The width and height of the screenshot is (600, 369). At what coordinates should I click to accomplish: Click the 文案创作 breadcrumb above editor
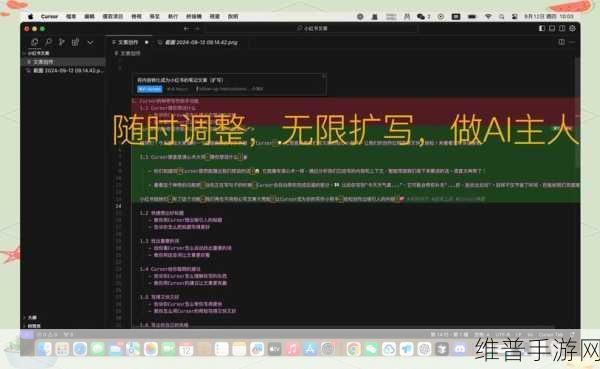click(130, 53)
